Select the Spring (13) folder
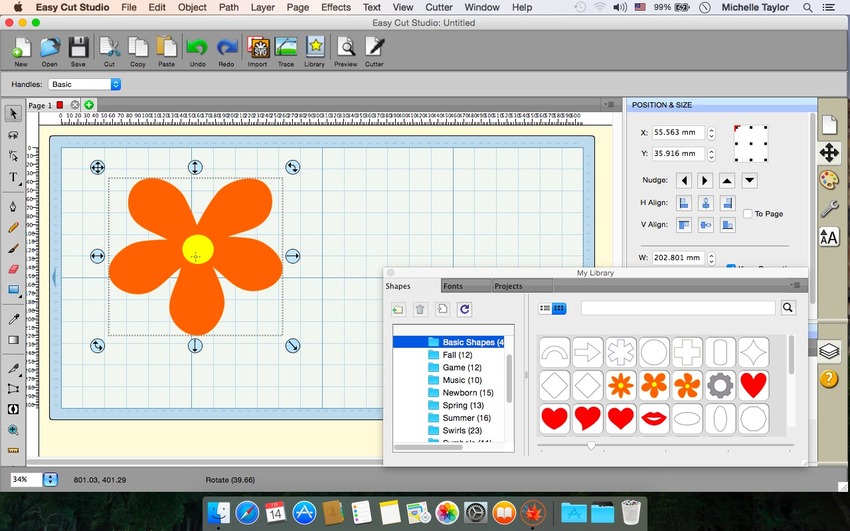Viewport: 850px width, 531px height. point(461,405)
